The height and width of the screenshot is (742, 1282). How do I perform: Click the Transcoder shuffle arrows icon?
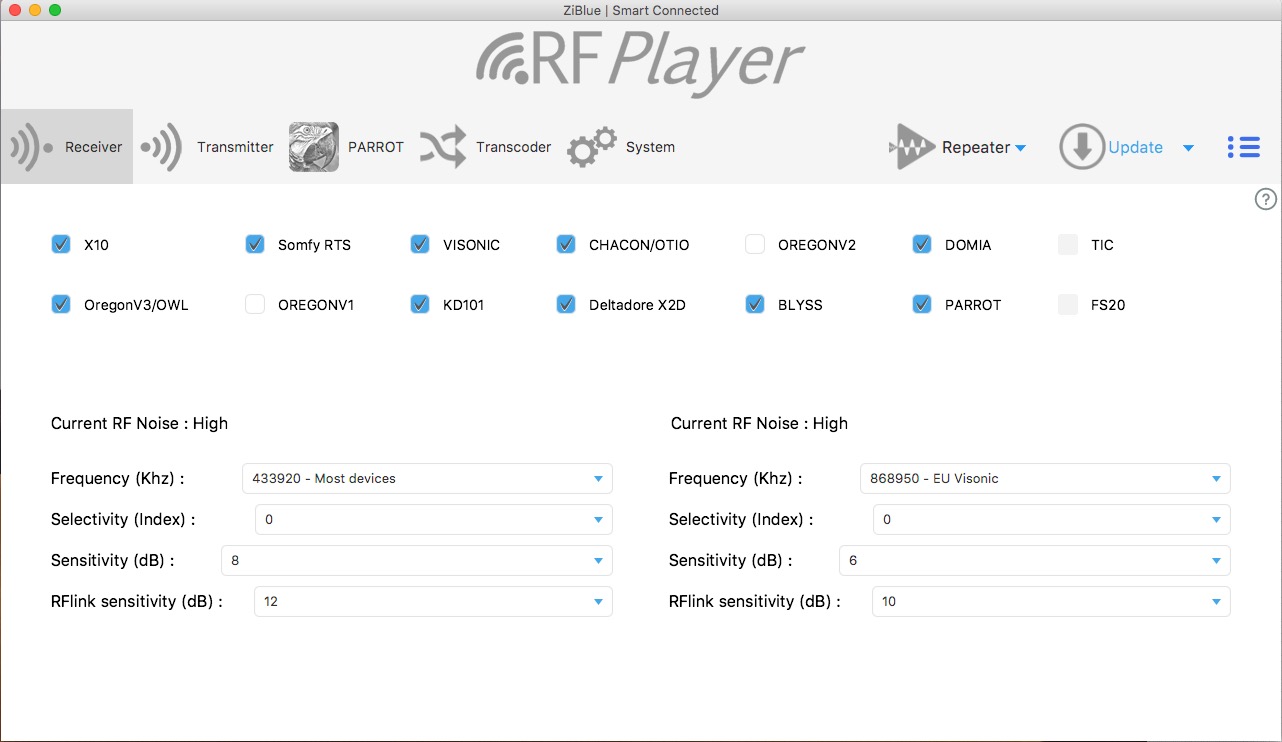coord(442,147)
